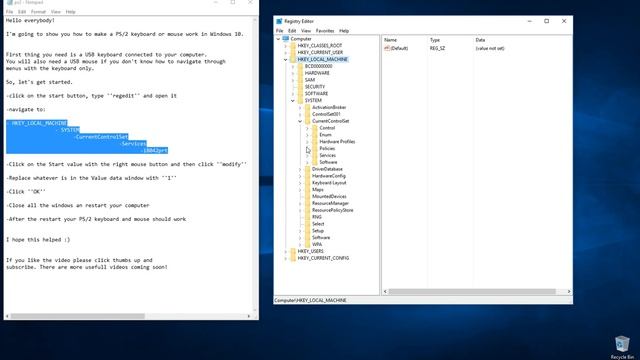Click Registry Editor horizontal scrollbar
This screenshot has height=360, width=640.
(472, 291)
